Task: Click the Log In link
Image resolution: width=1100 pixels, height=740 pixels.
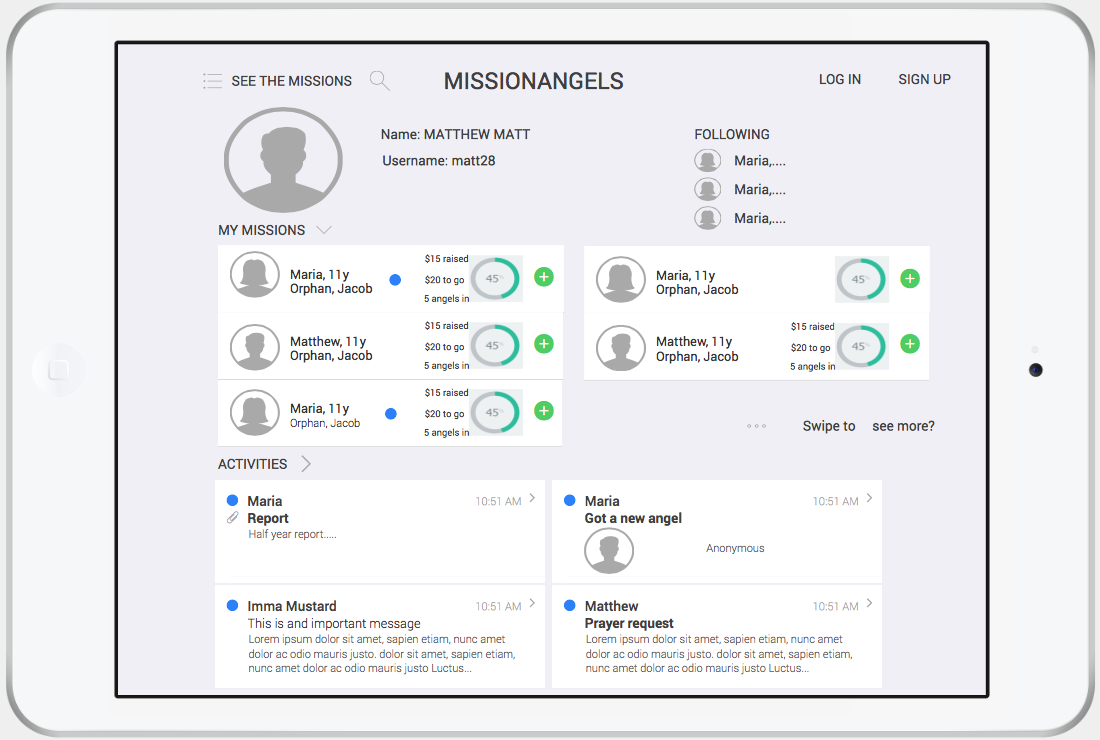Action: tap(839, 79)
